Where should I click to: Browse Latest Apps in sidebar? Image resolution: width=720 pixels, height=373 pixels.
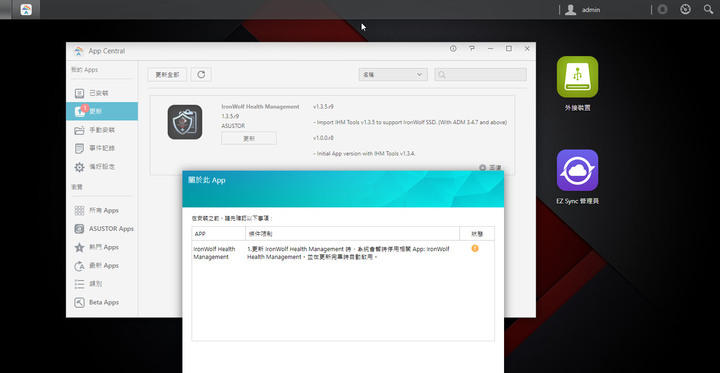(102, 266)
